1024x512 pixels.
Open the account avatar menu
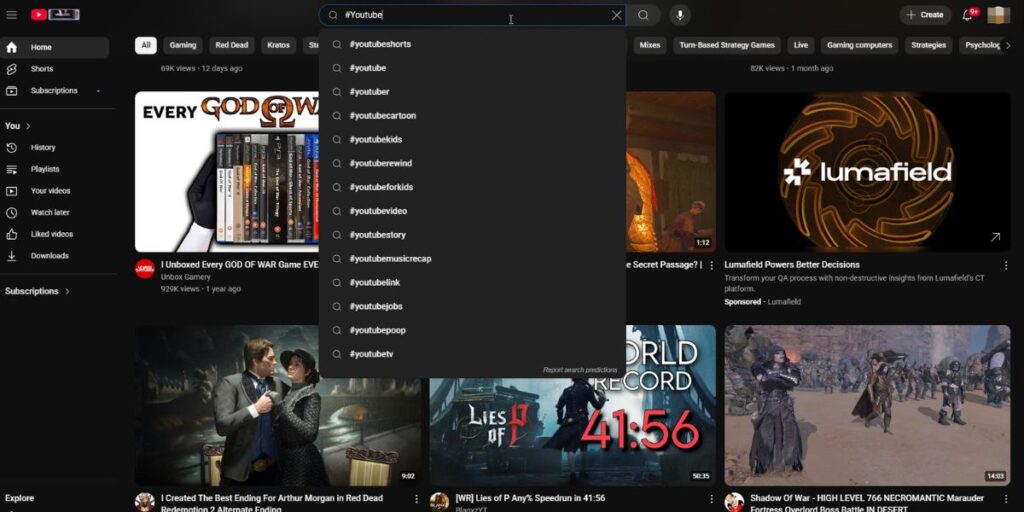click(x=998, y=15)
